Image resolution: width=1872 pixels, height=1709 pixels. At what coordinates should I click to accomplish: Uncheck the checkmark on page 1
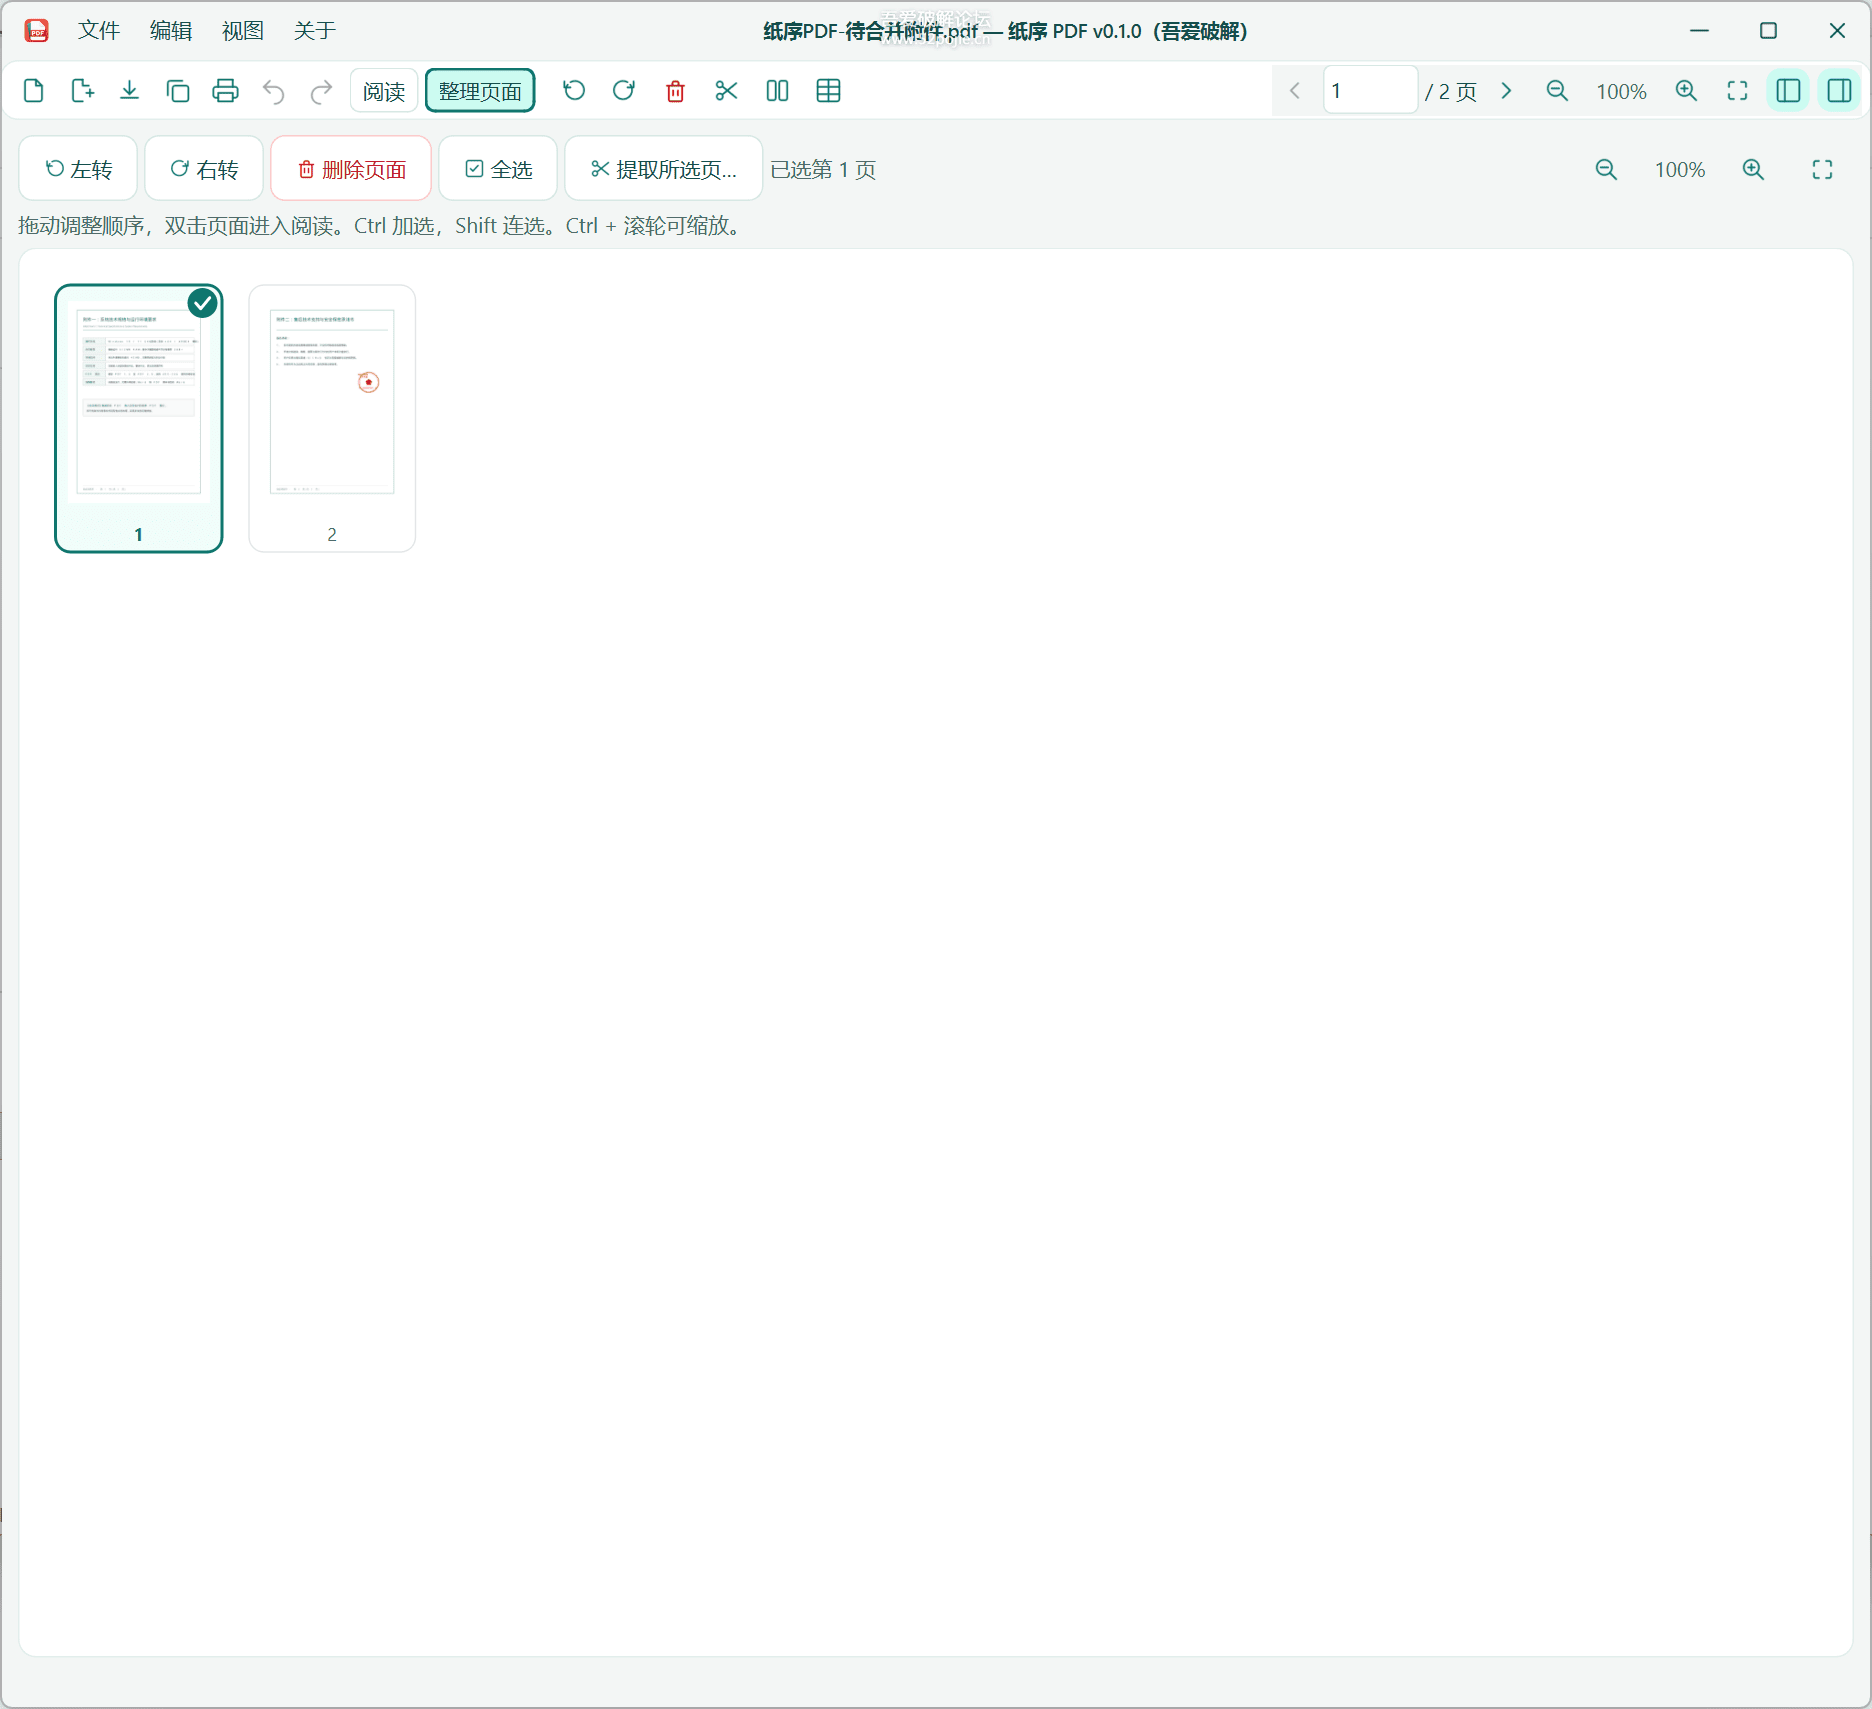click(203, 303)
